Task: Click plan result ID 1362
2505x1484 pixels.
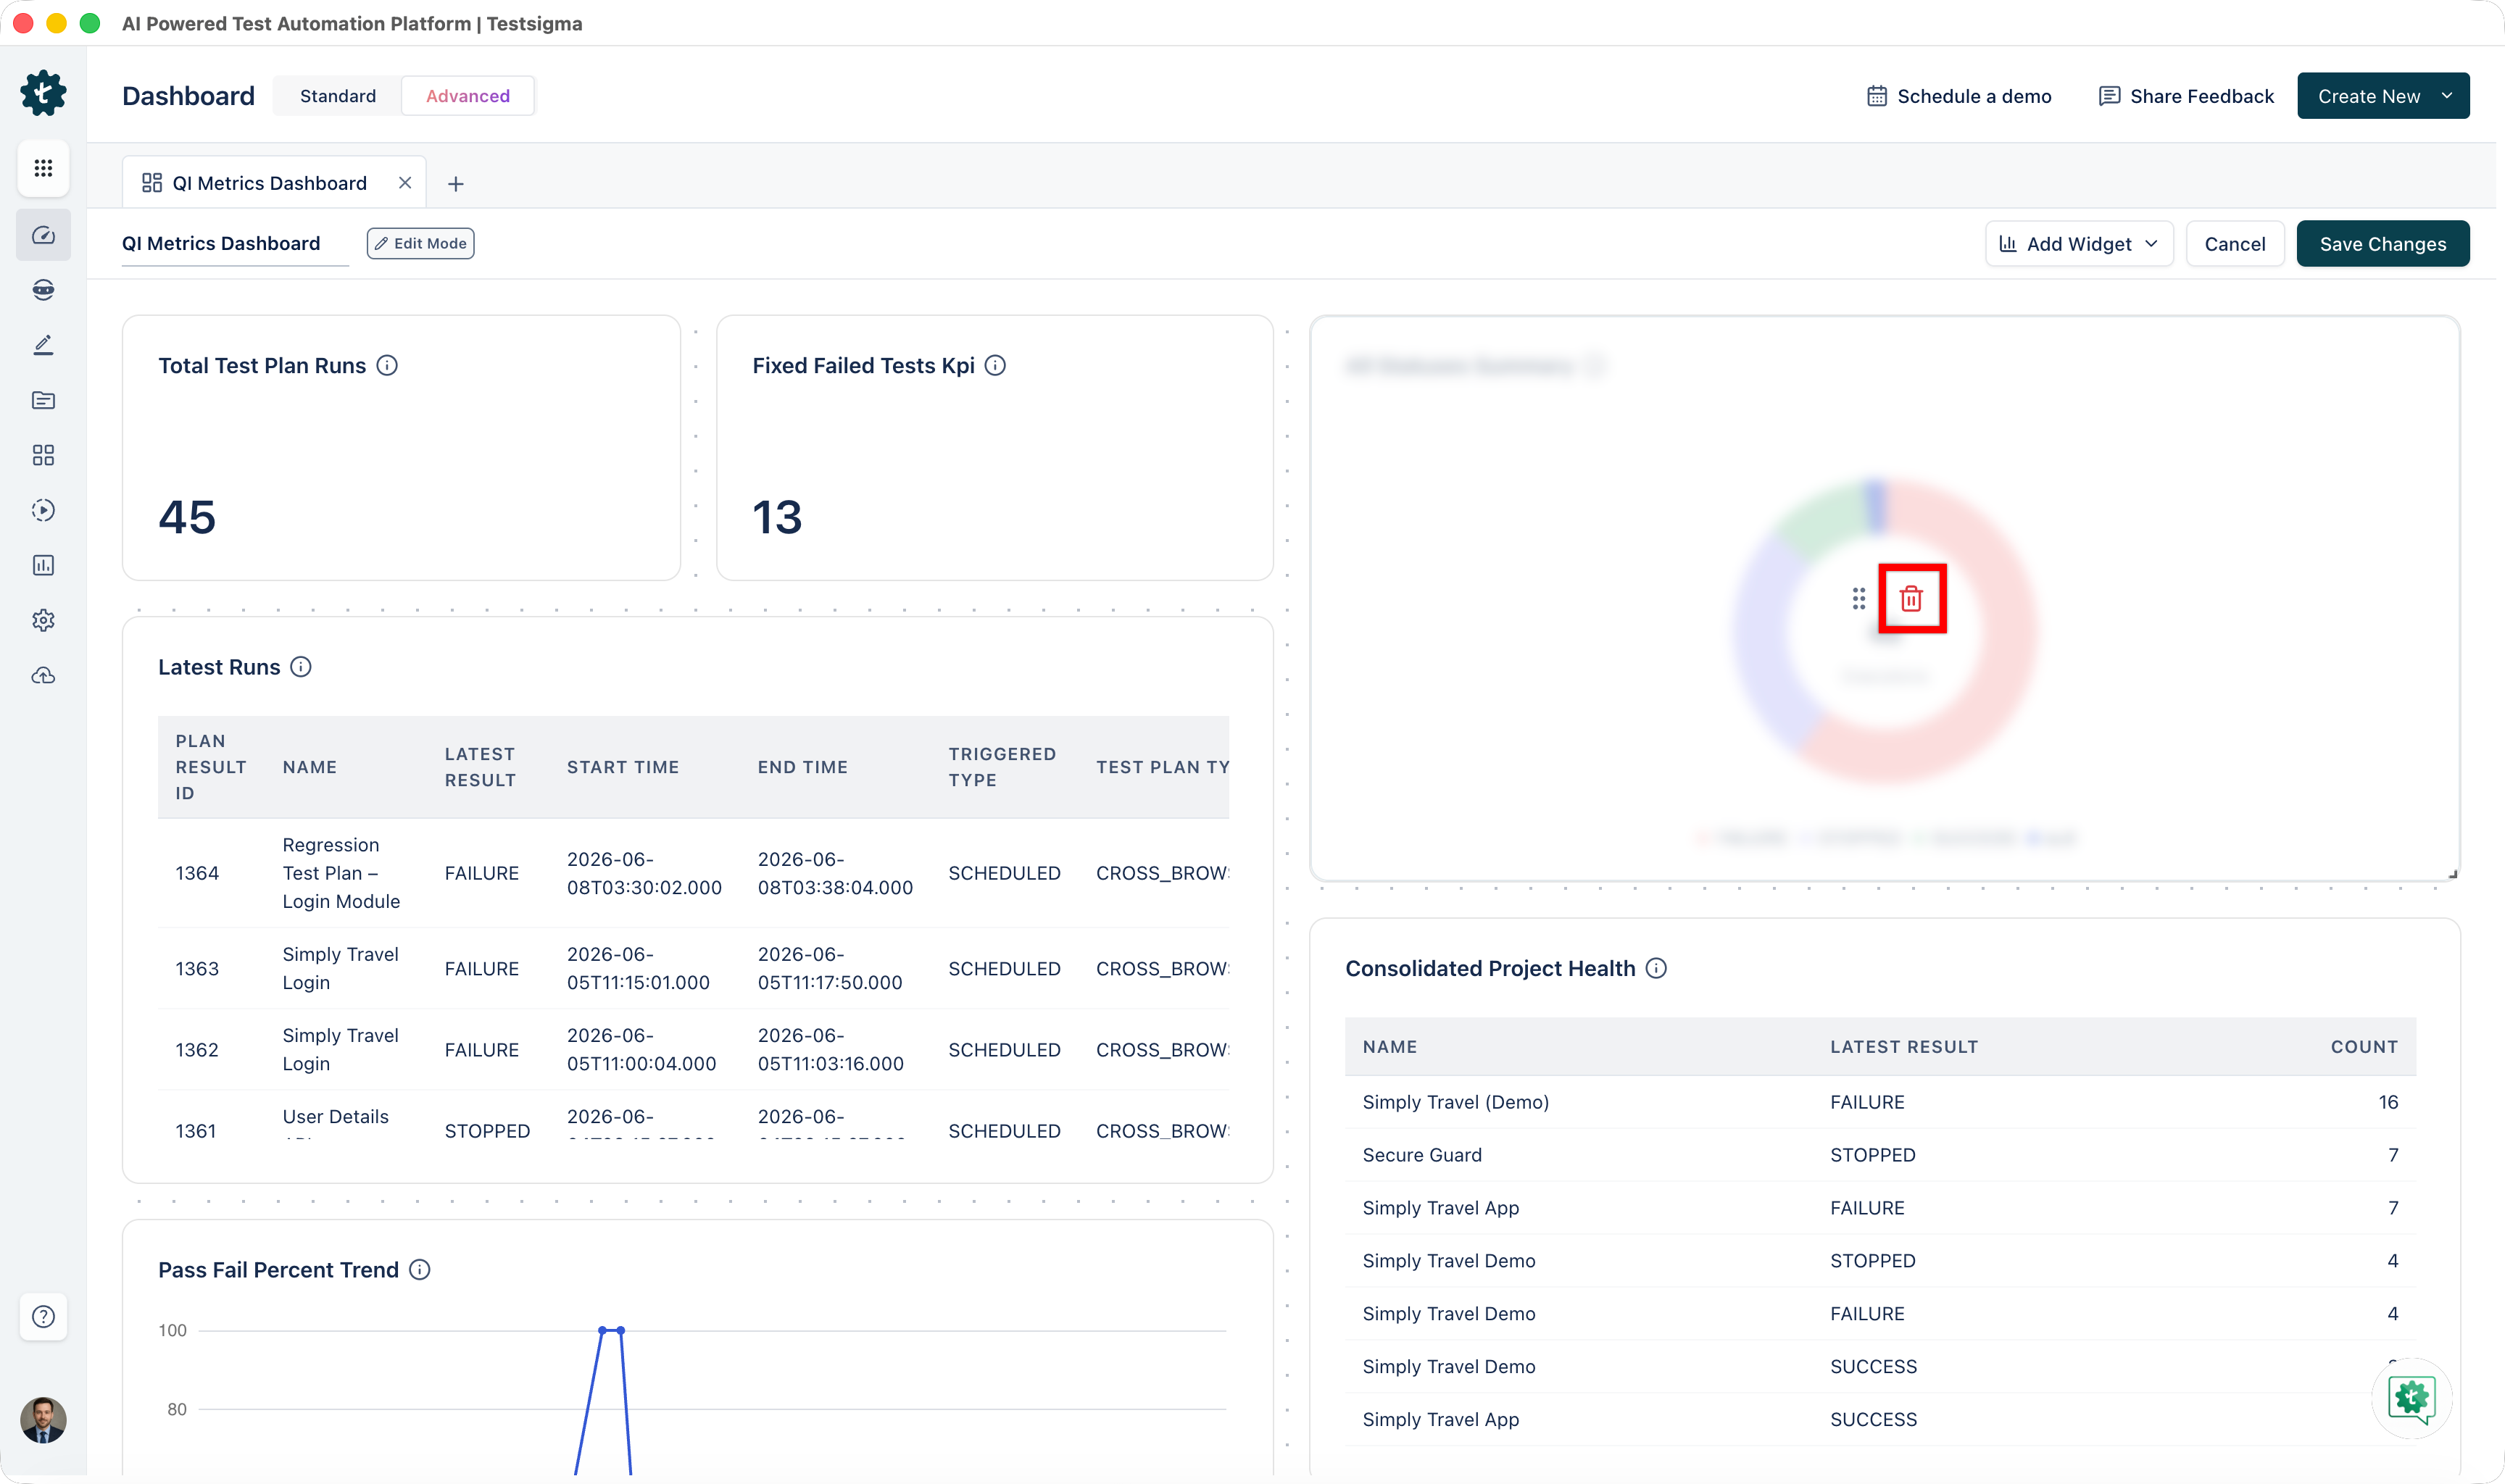Action: click(197, 1050)
